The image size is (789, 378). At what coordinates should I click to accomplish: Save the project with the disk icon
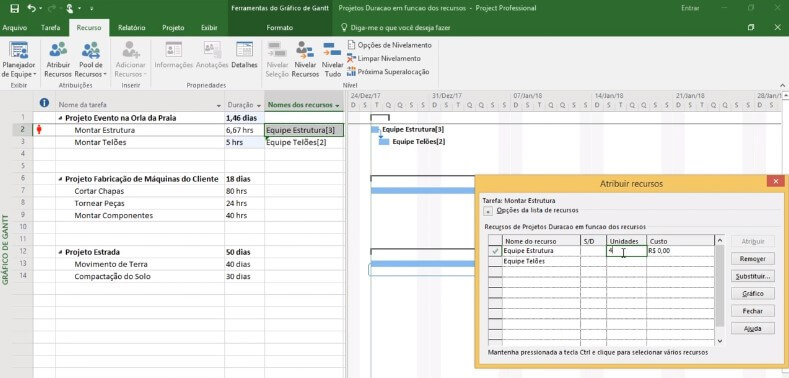coord(15,8)
